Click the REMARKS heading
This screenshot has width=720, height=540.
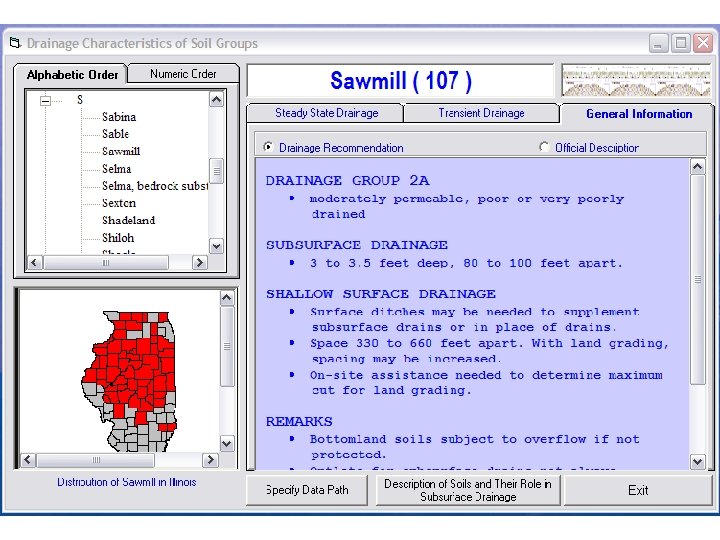pyautogui.click(x=299, y=422)
